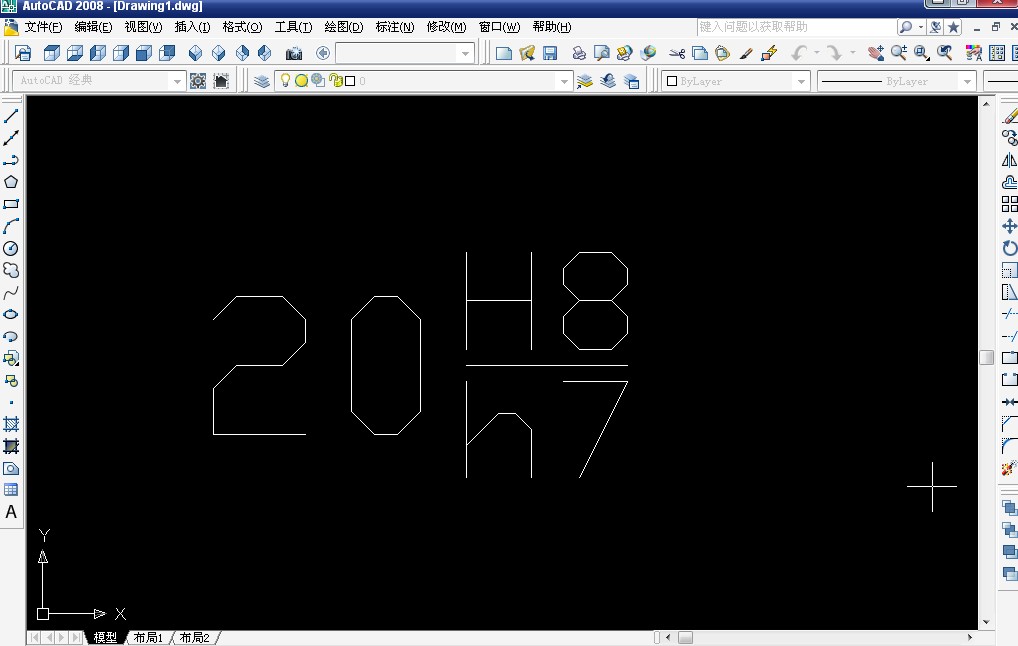Activate the Match Properties brush
This screenshot has width=1018, height=646.
(746, 53)
